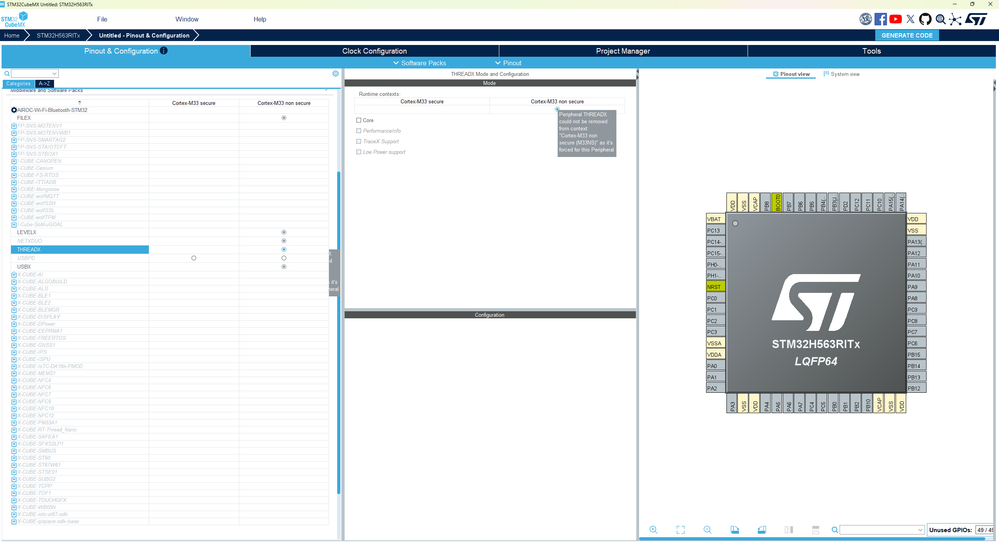Click the info icon next to Pinout & Configuration
The width and height of the screenshot is (999, 545).
tap(164, 50)
